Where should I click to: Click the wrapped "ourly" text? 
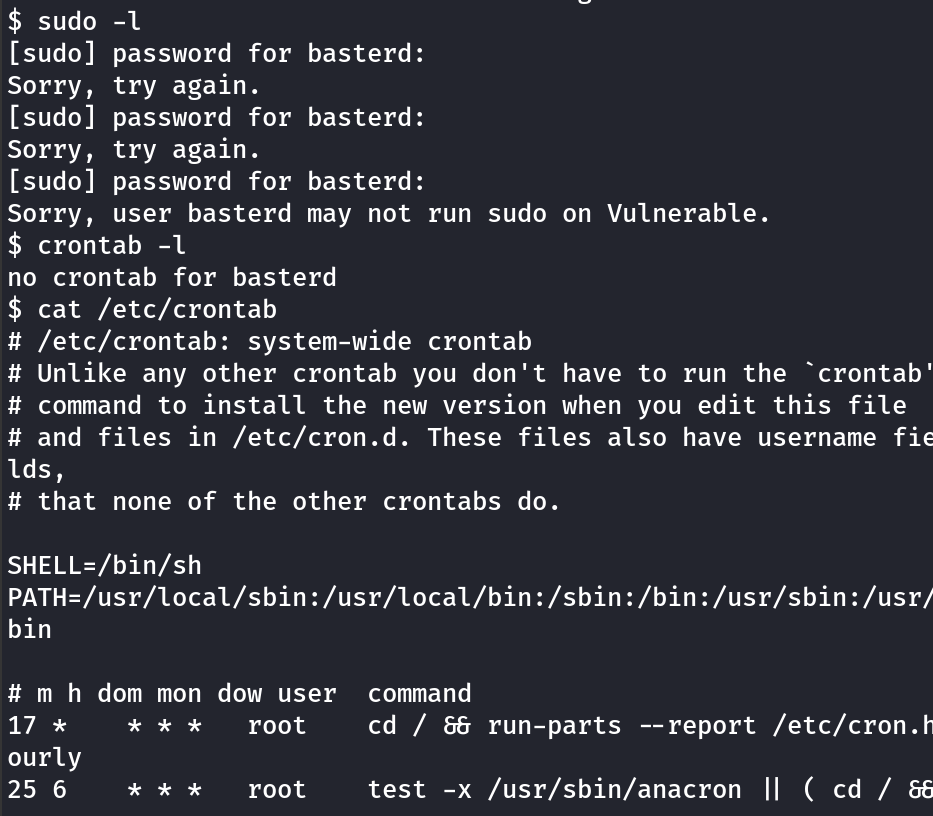(x=45, y=757)
